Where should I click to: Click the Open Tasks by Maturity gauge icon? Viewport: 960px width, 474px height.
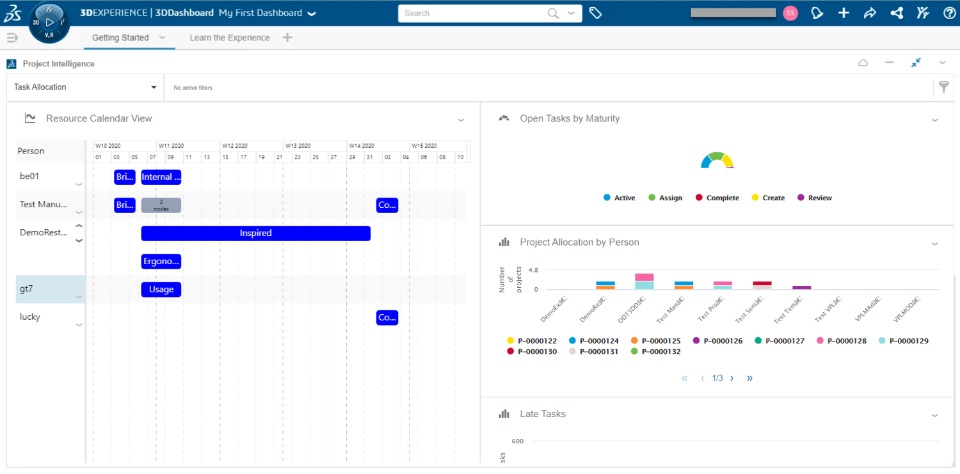504,118
